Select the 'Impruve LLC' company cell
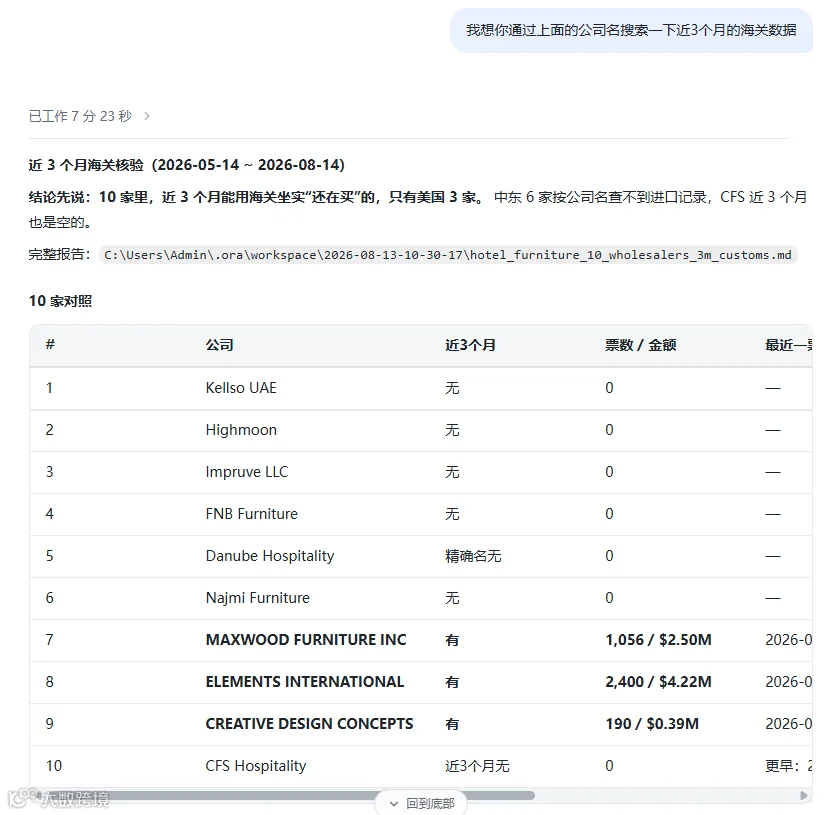This screenshot has height=815, width=833. (247, 472)
